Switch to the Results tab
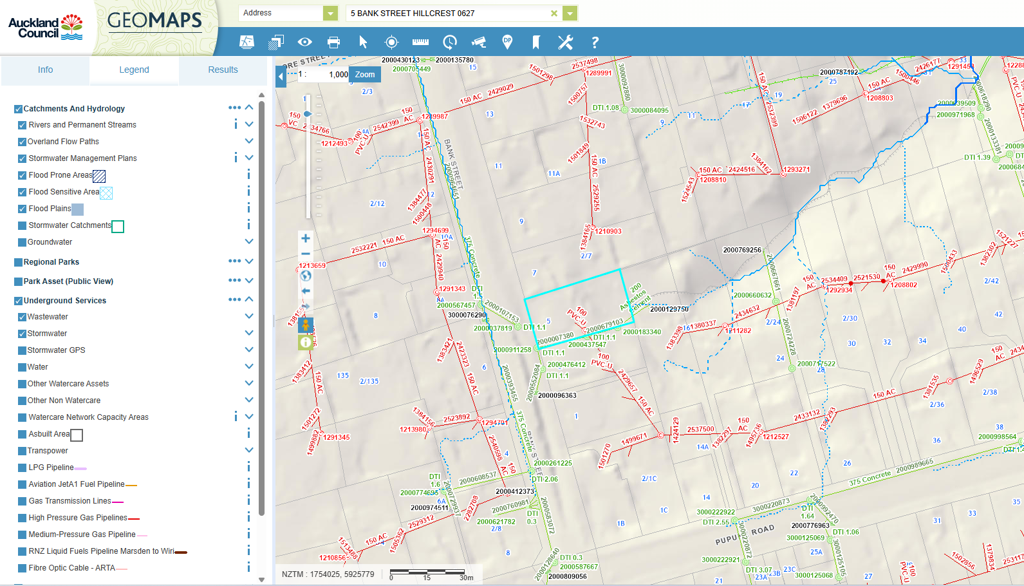This screenshot has width=1024, height=586. 222,70
